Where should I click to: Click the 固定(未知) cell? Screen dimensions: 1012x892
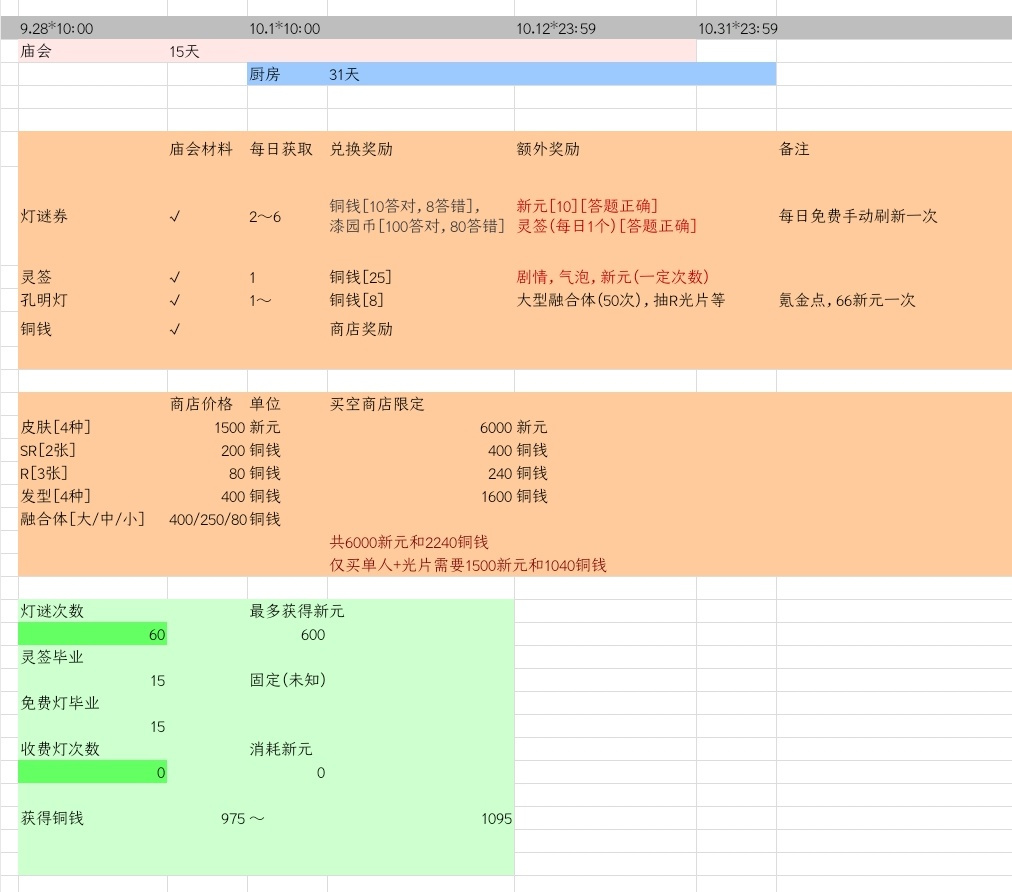tap(288, 680)
